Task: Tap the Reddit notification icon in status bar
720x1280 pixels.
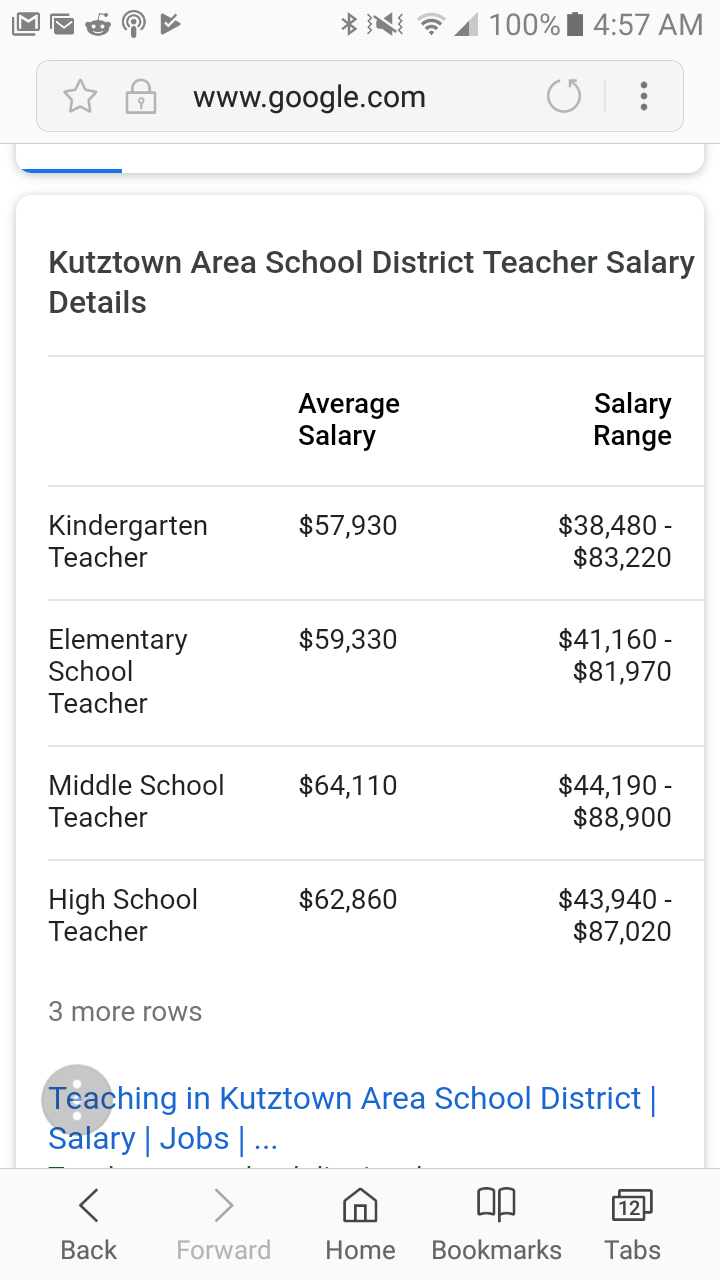Action: tap(97, 24)
